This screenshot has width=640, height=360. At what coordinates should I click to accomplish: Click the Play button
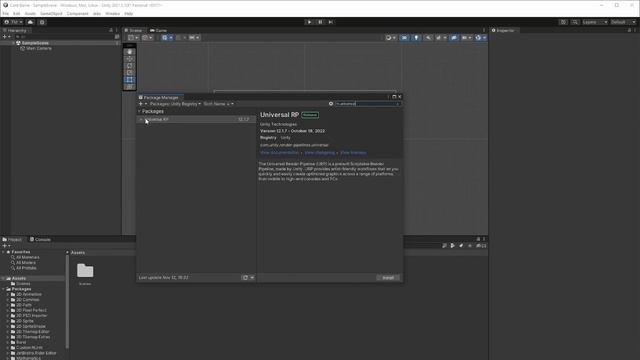pyautogui.click(x=309, y=22)
